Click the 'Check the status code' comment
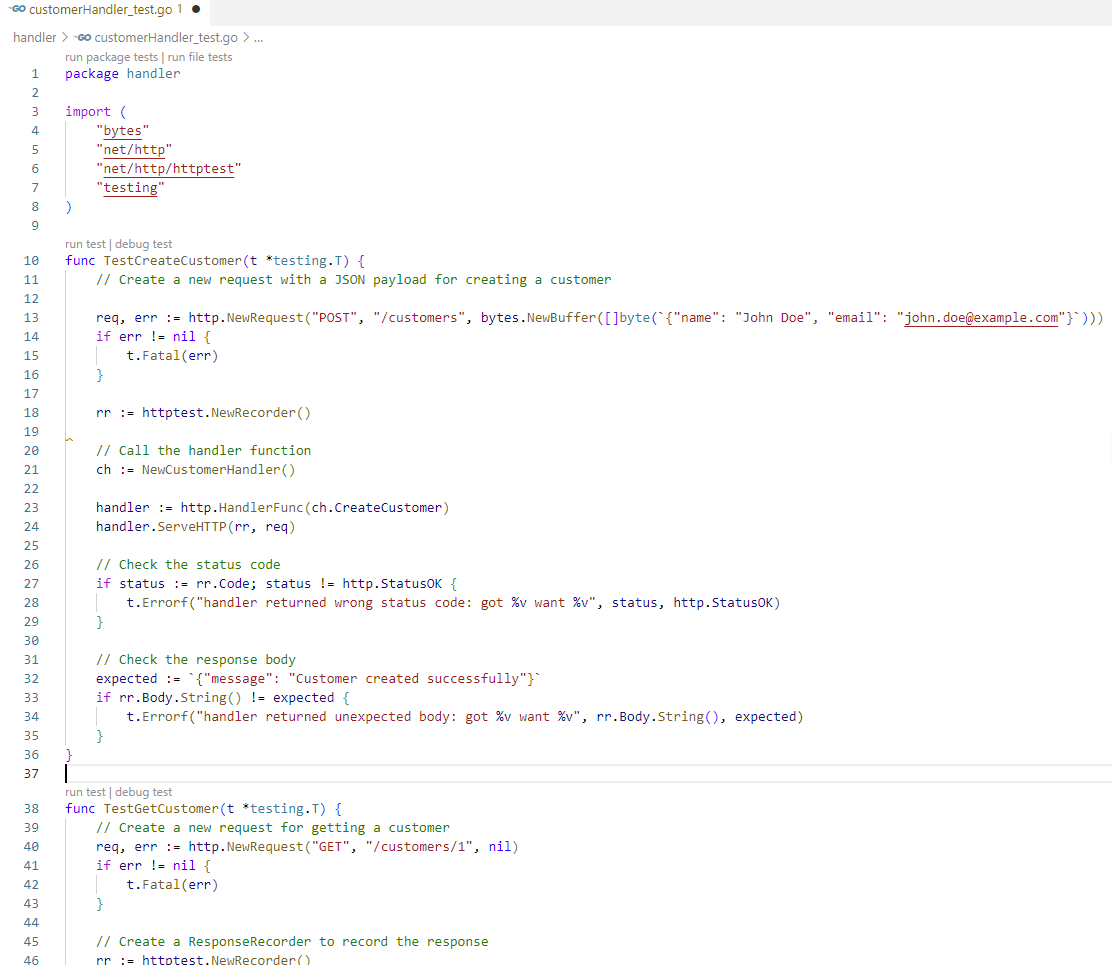 pos(188,565)
